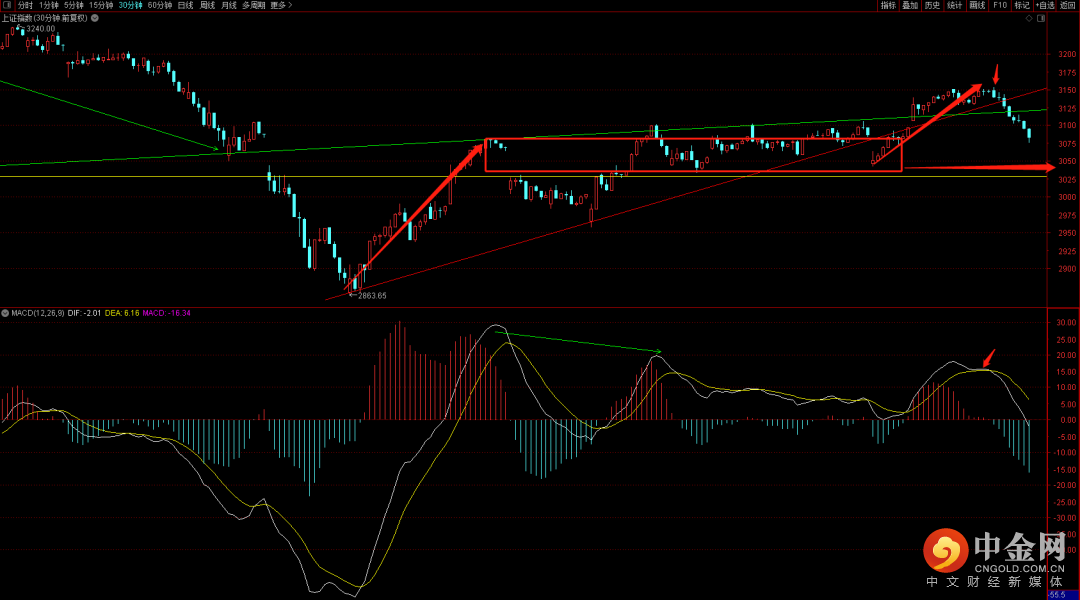The image size is (1080, 600).
Task: Select the 60分钟 period
Action: 159,5
